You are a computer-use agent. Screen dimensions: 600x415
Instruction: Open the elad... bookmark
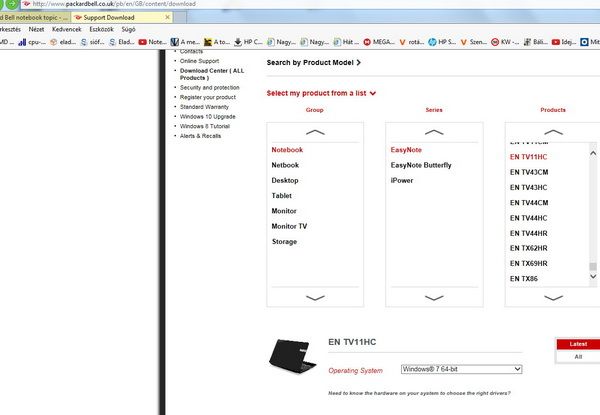click(x=63, y=42)
